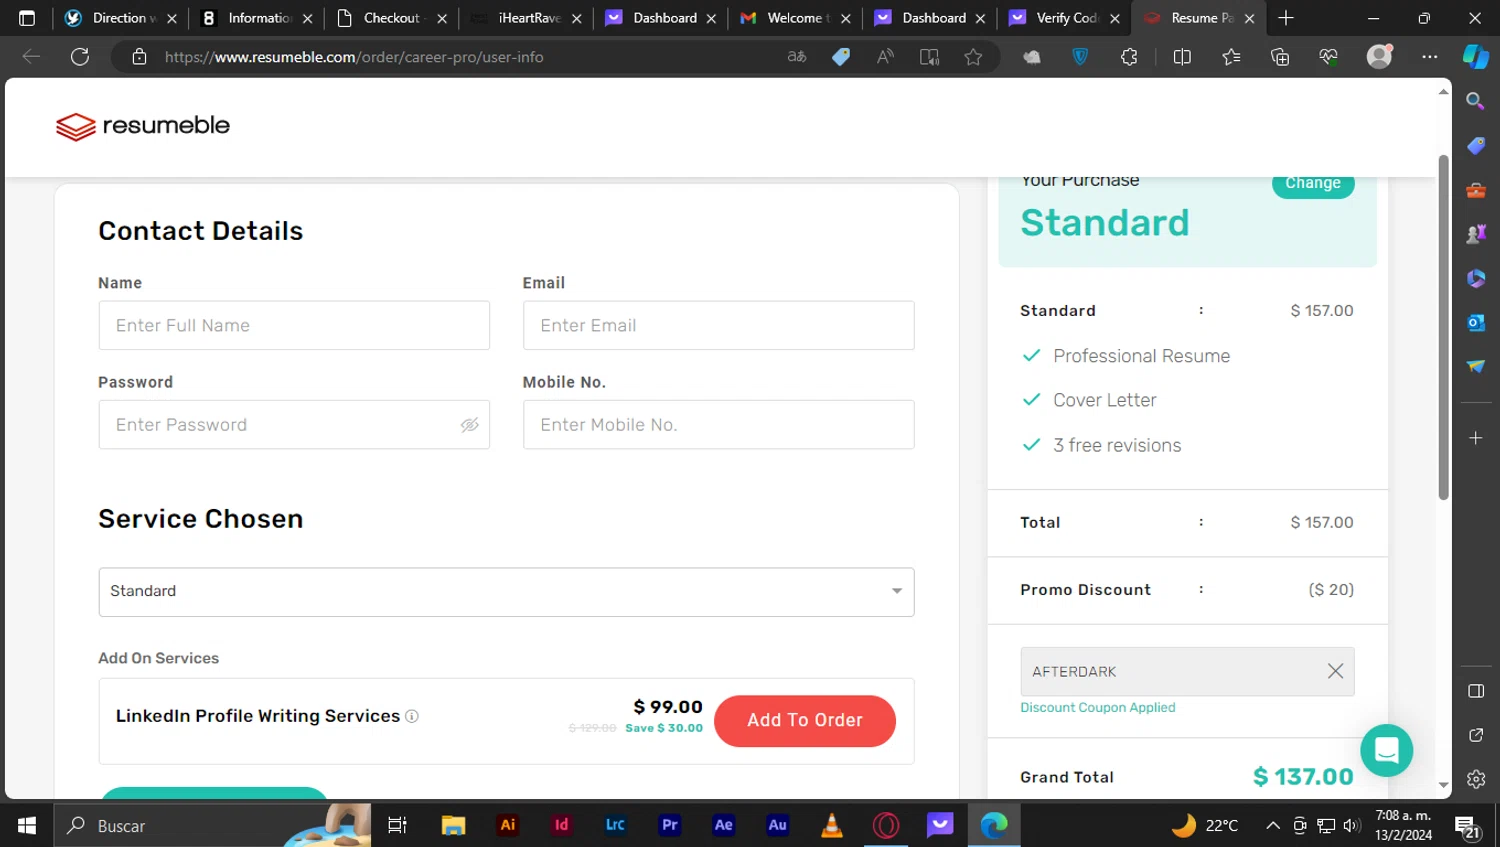
Task: Click the browser back arrow
Action: 31,57
